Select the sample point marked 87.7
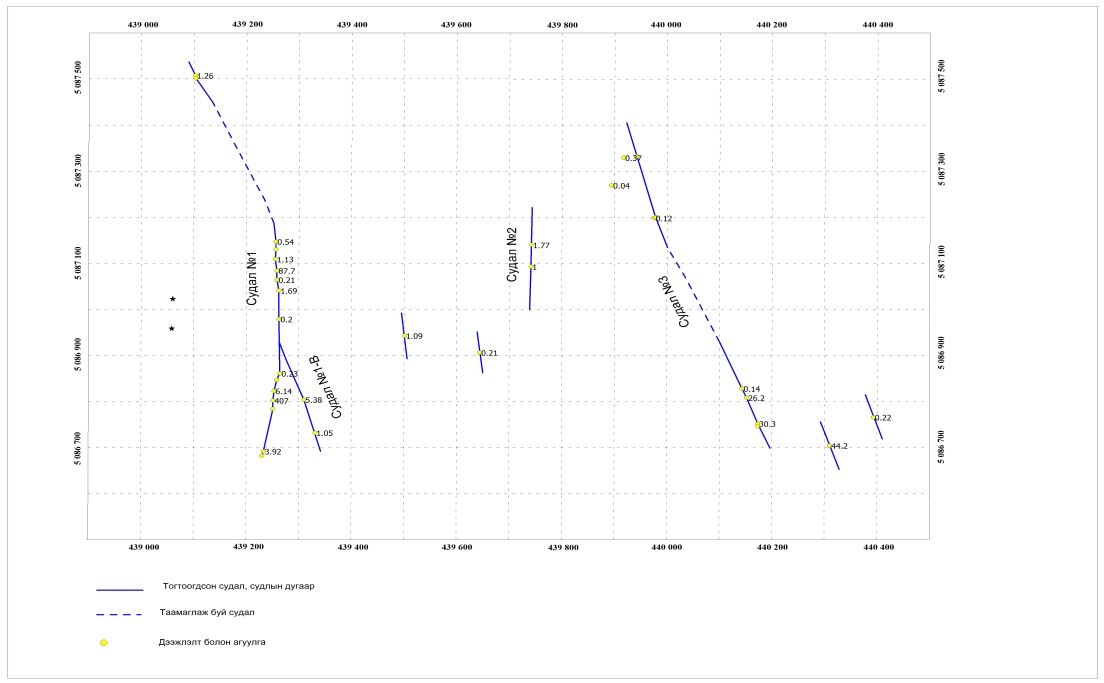Screen dimensions: 1104x683 click(277, 271)
